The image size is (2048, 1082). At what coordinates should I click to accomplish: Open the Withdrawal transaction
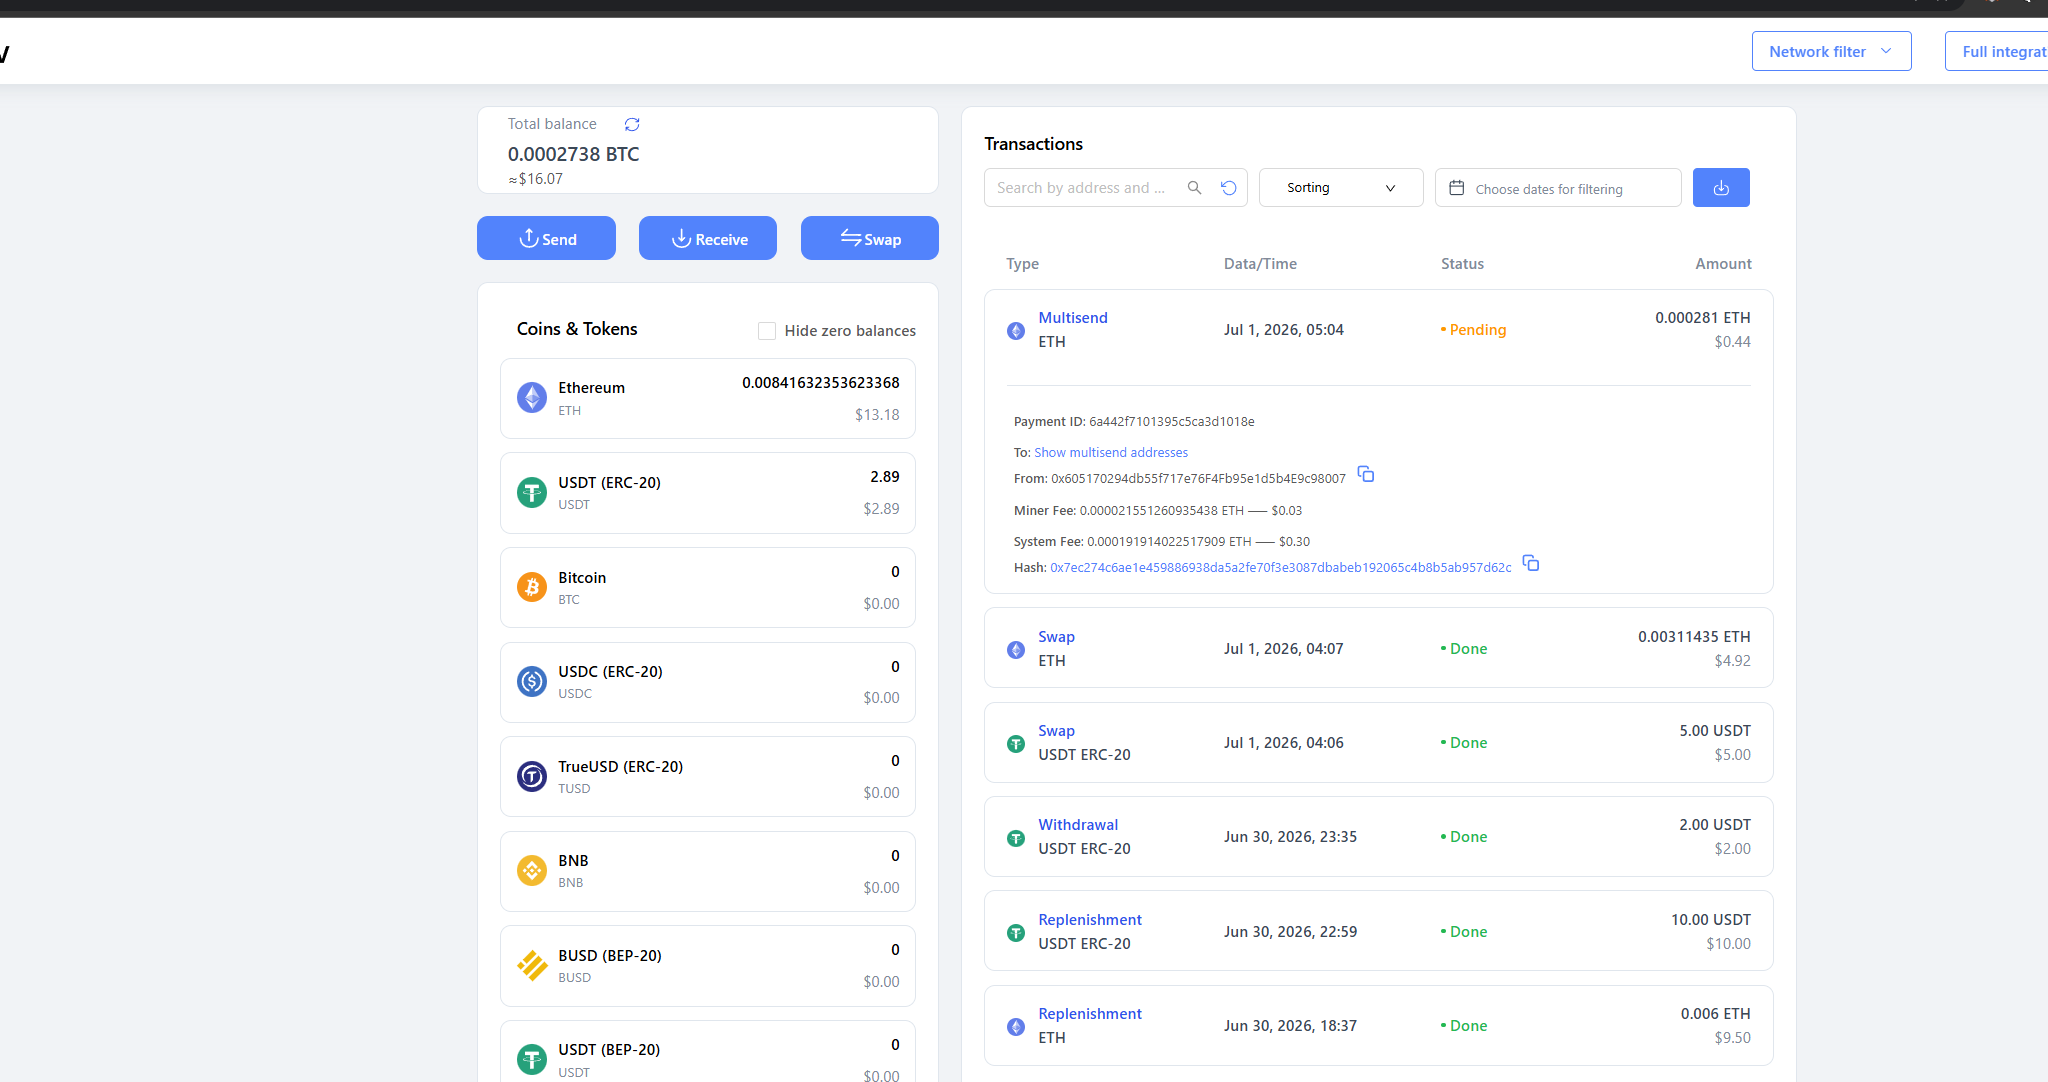click(1078, 824)
